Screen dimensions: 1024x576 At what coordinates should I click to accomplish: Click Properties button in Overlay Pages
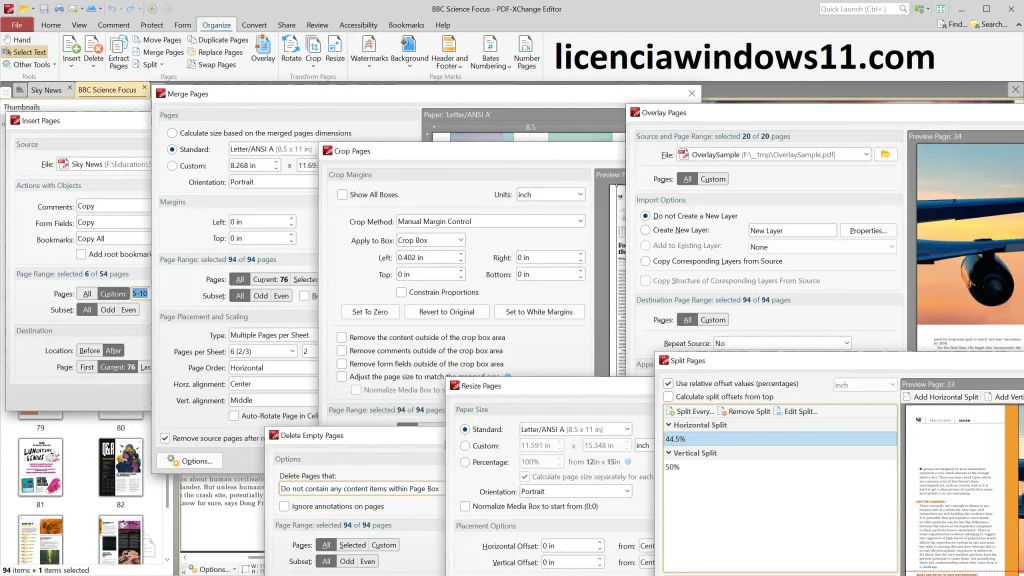point(868,231)
